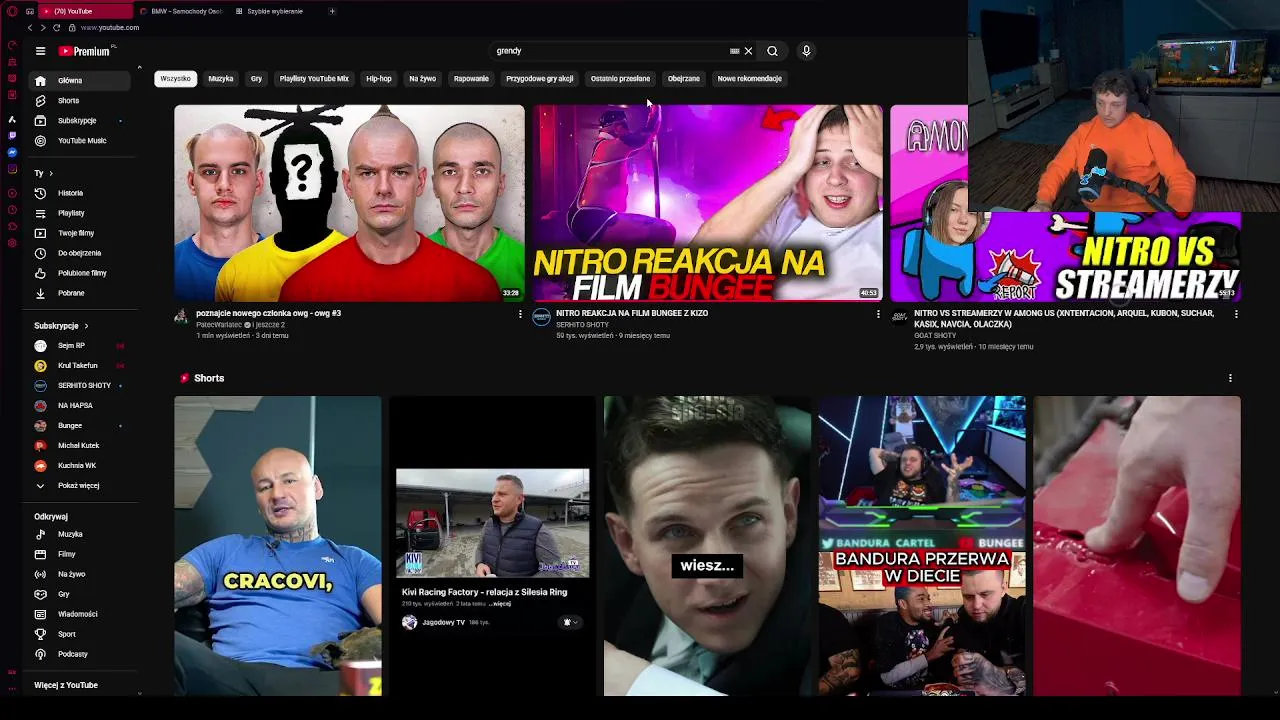Open Podcasty under Odkrywaj
Screen dimensions: 1280x720
pos(80,654)
